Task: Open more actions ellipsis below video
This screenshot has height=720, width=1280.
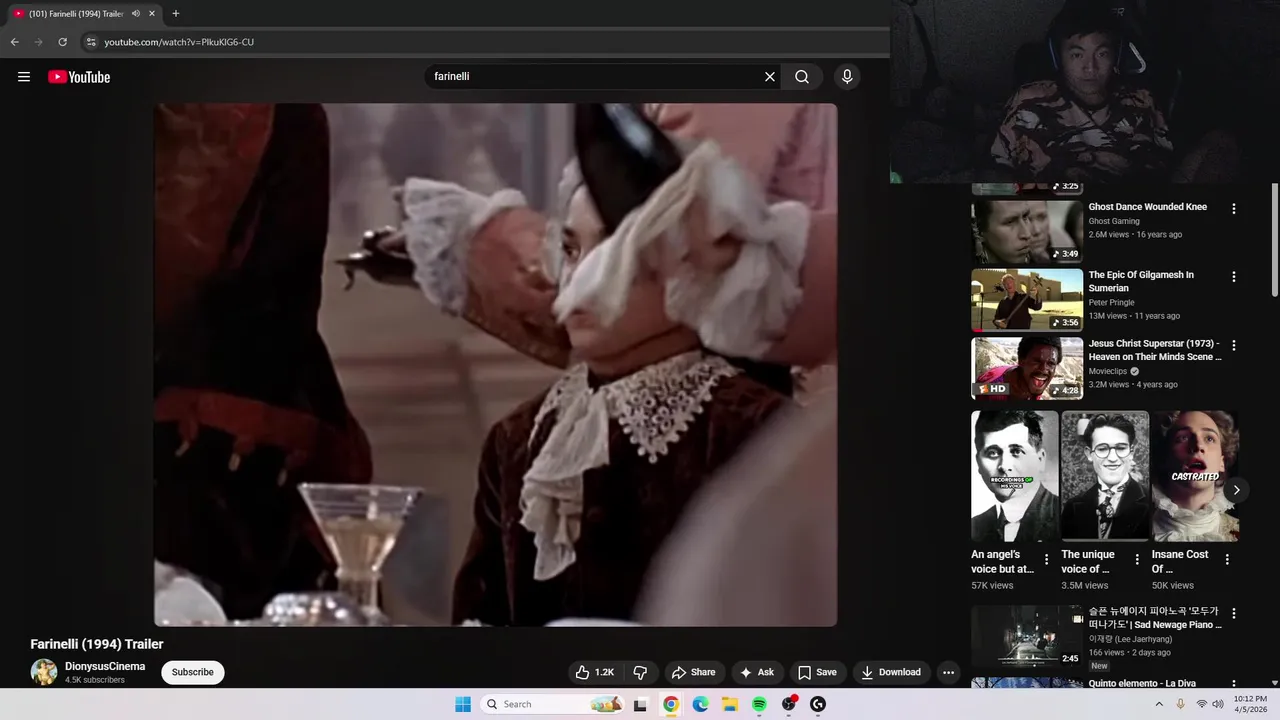Action: point(948,672)
